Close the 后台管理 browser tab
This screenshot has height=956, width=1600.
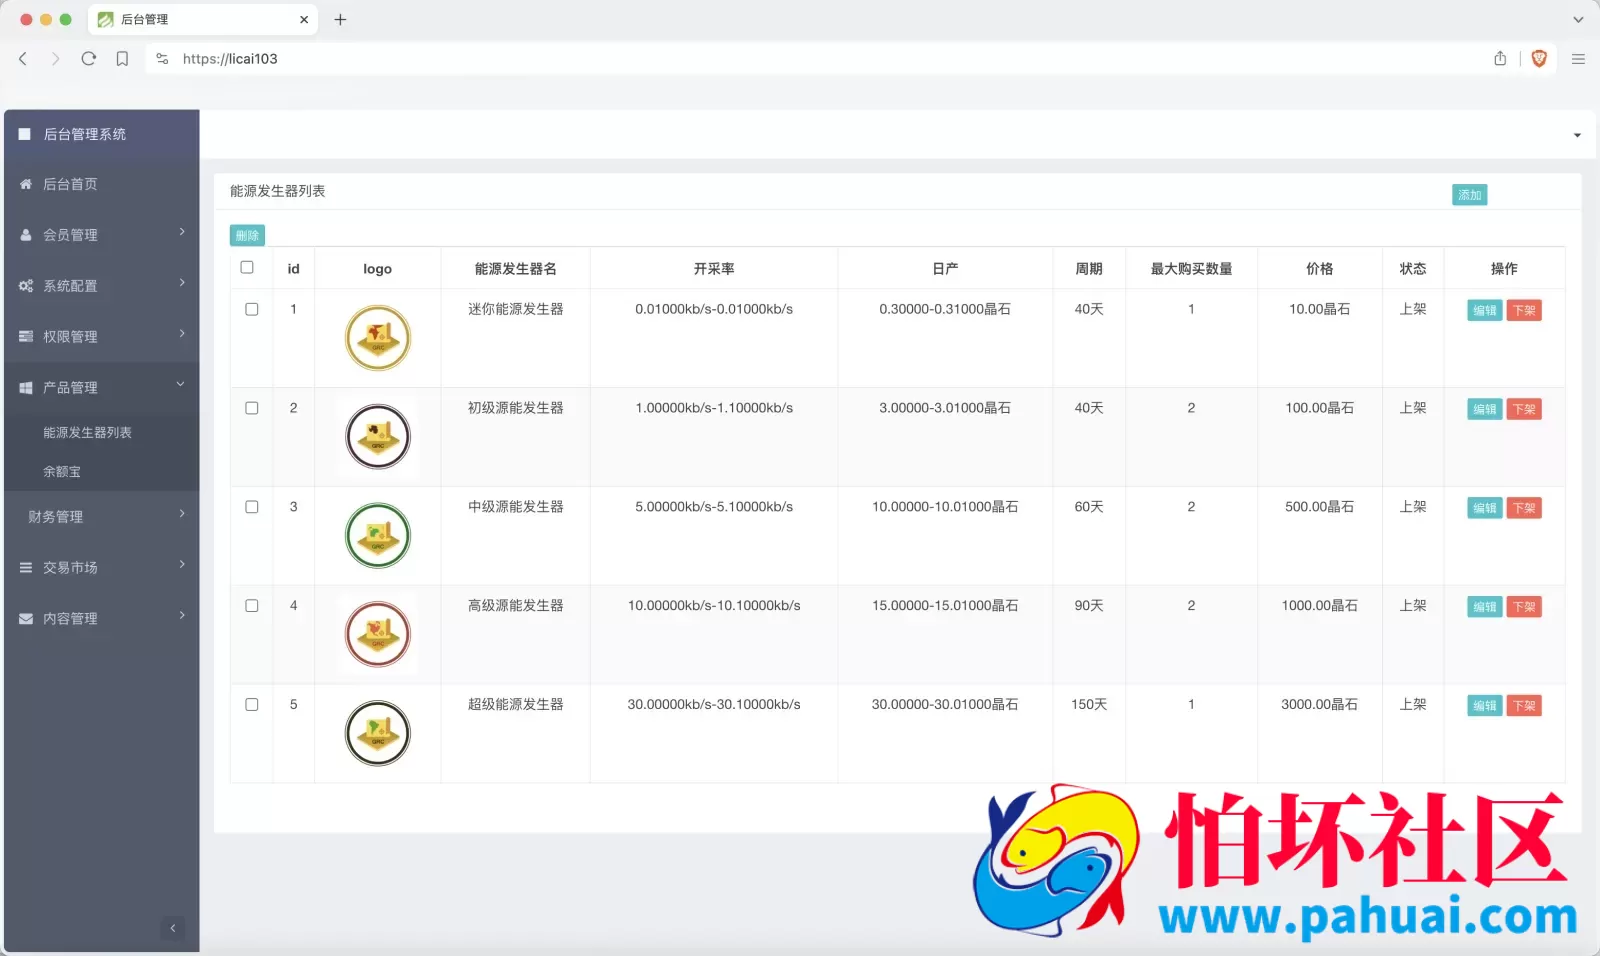click(304, 19)
